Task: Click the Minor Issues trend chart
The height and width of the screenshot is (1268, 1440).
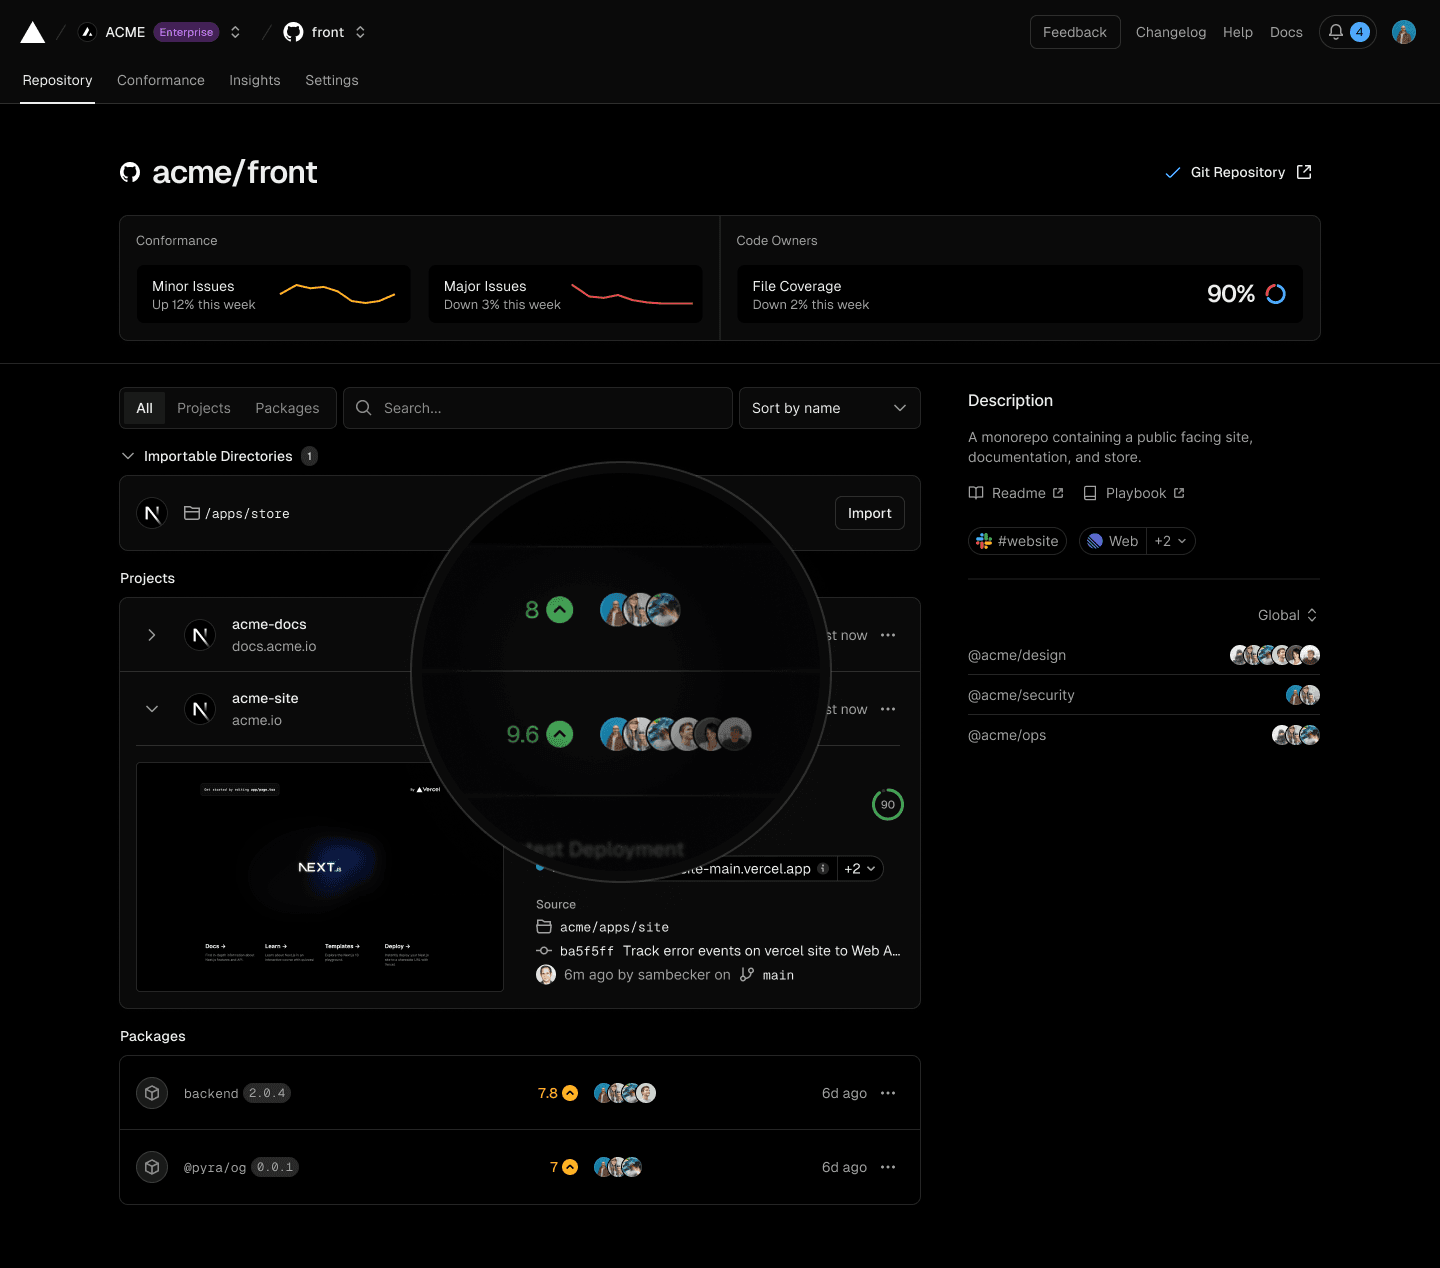Action: [x=337, y=294]
